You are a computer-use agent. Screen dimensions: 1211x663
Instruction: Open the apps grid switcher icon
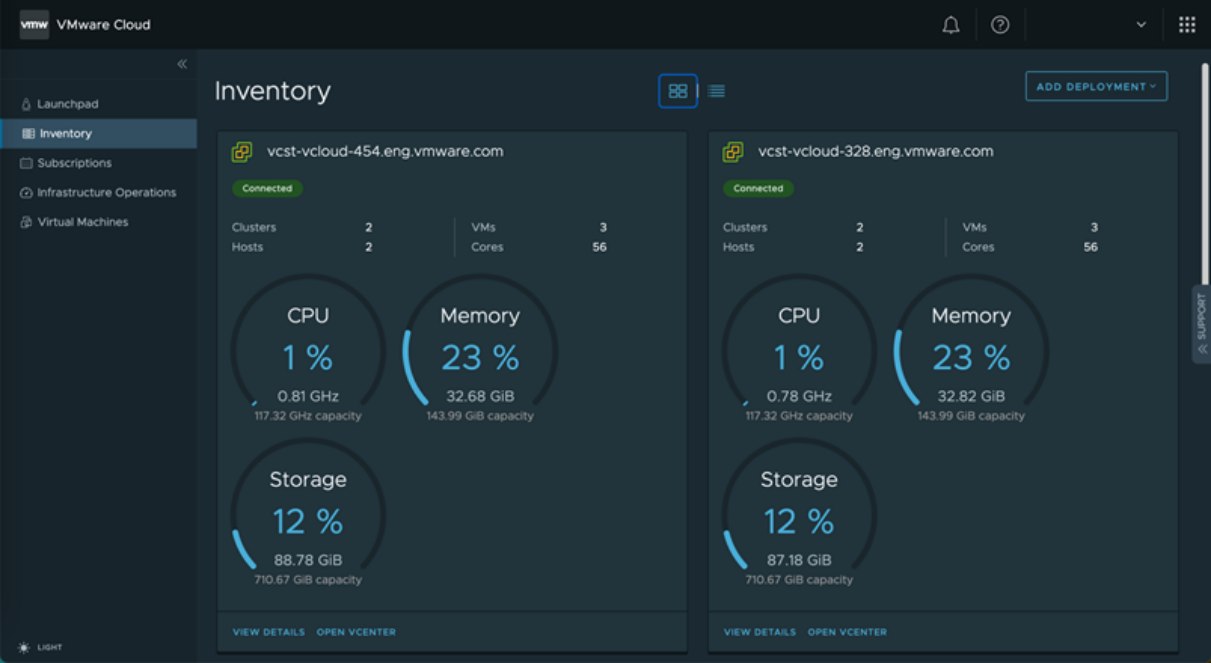coord(1186,25)
